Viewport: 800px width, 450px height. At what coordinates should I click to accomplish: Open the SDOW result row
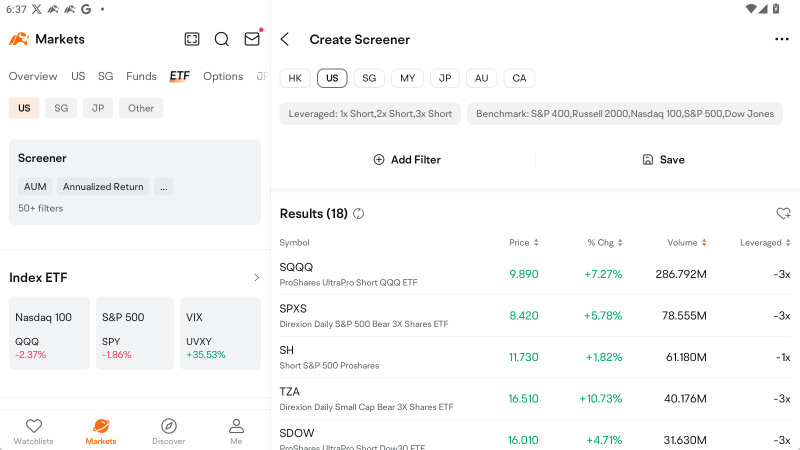coord(535,437)
